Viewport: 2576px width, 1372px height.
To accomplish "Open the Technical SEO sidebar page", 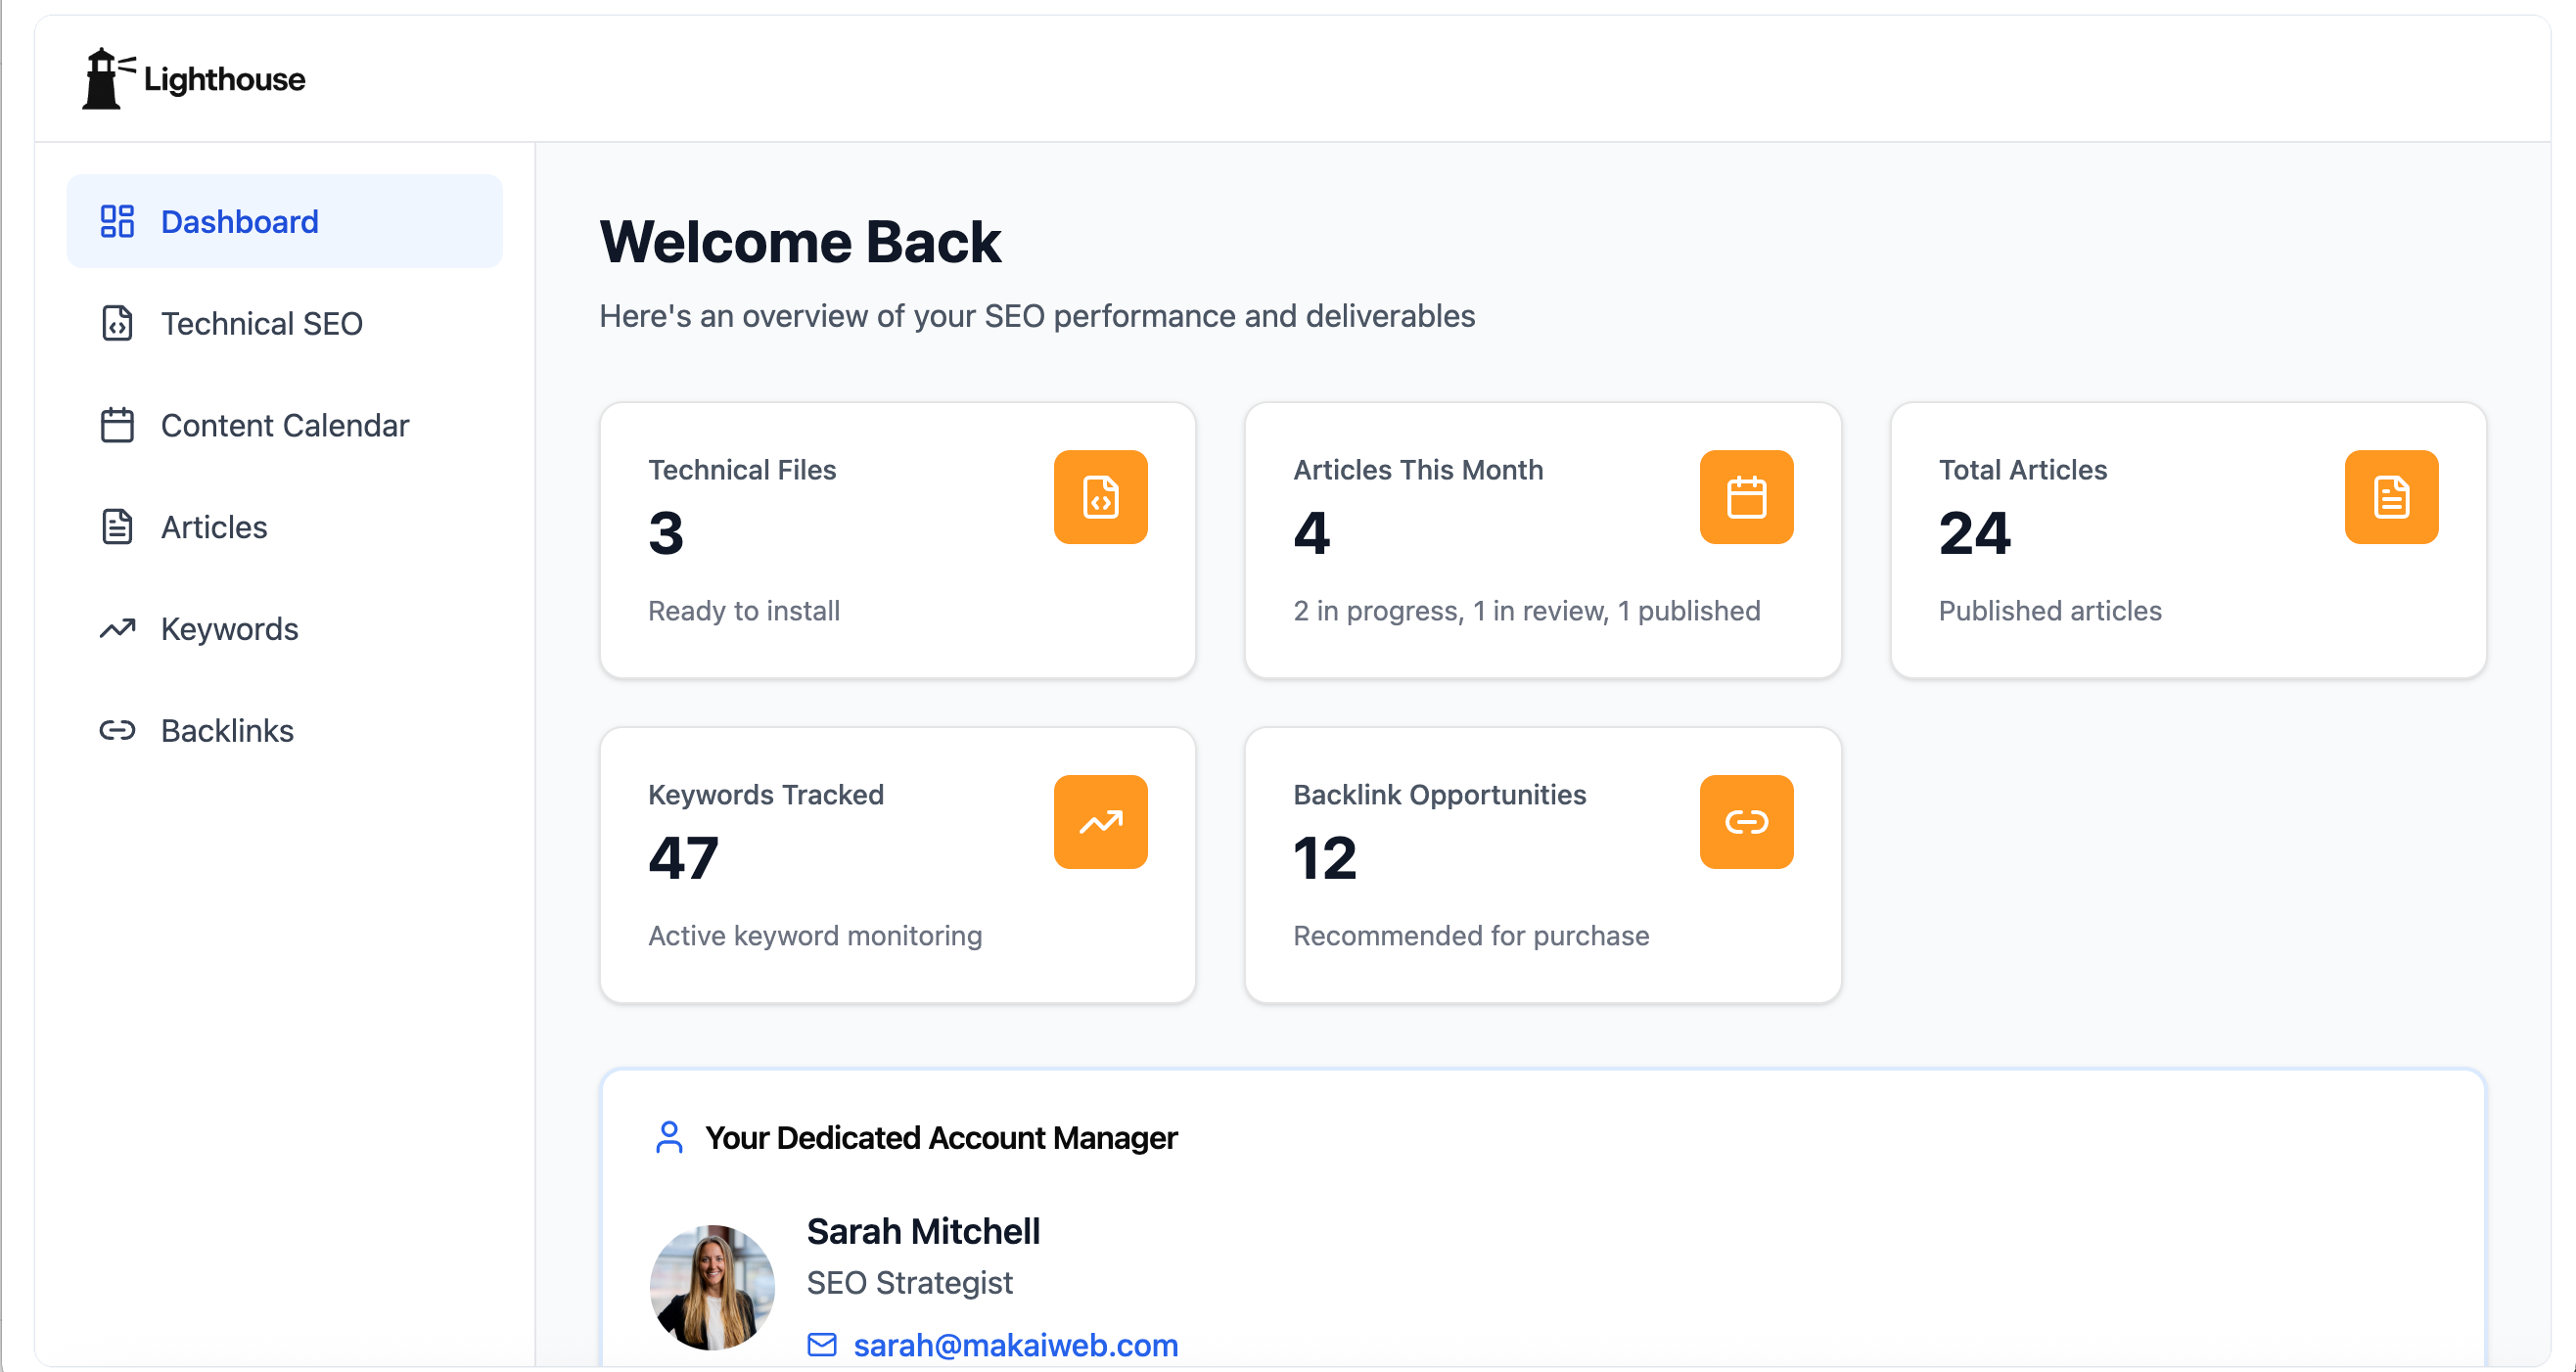I will 261,323.
